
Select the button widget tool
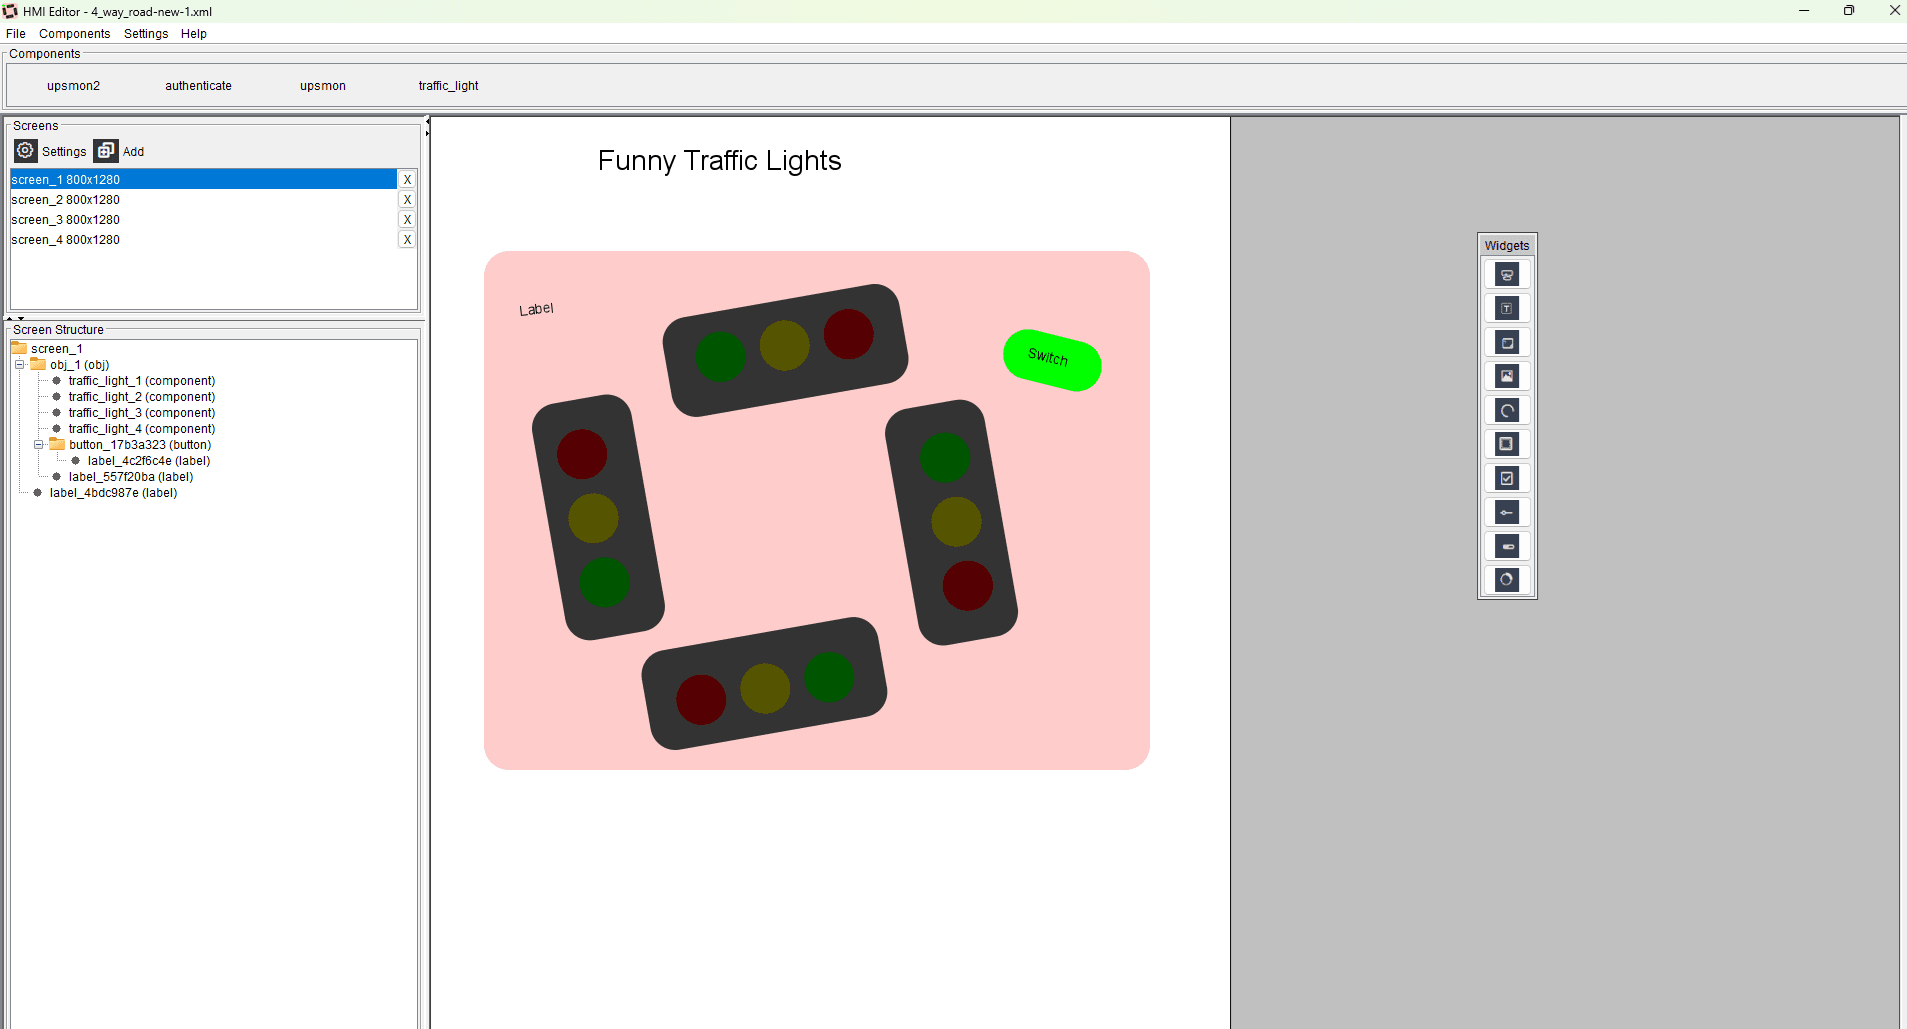pos(1508,342)
